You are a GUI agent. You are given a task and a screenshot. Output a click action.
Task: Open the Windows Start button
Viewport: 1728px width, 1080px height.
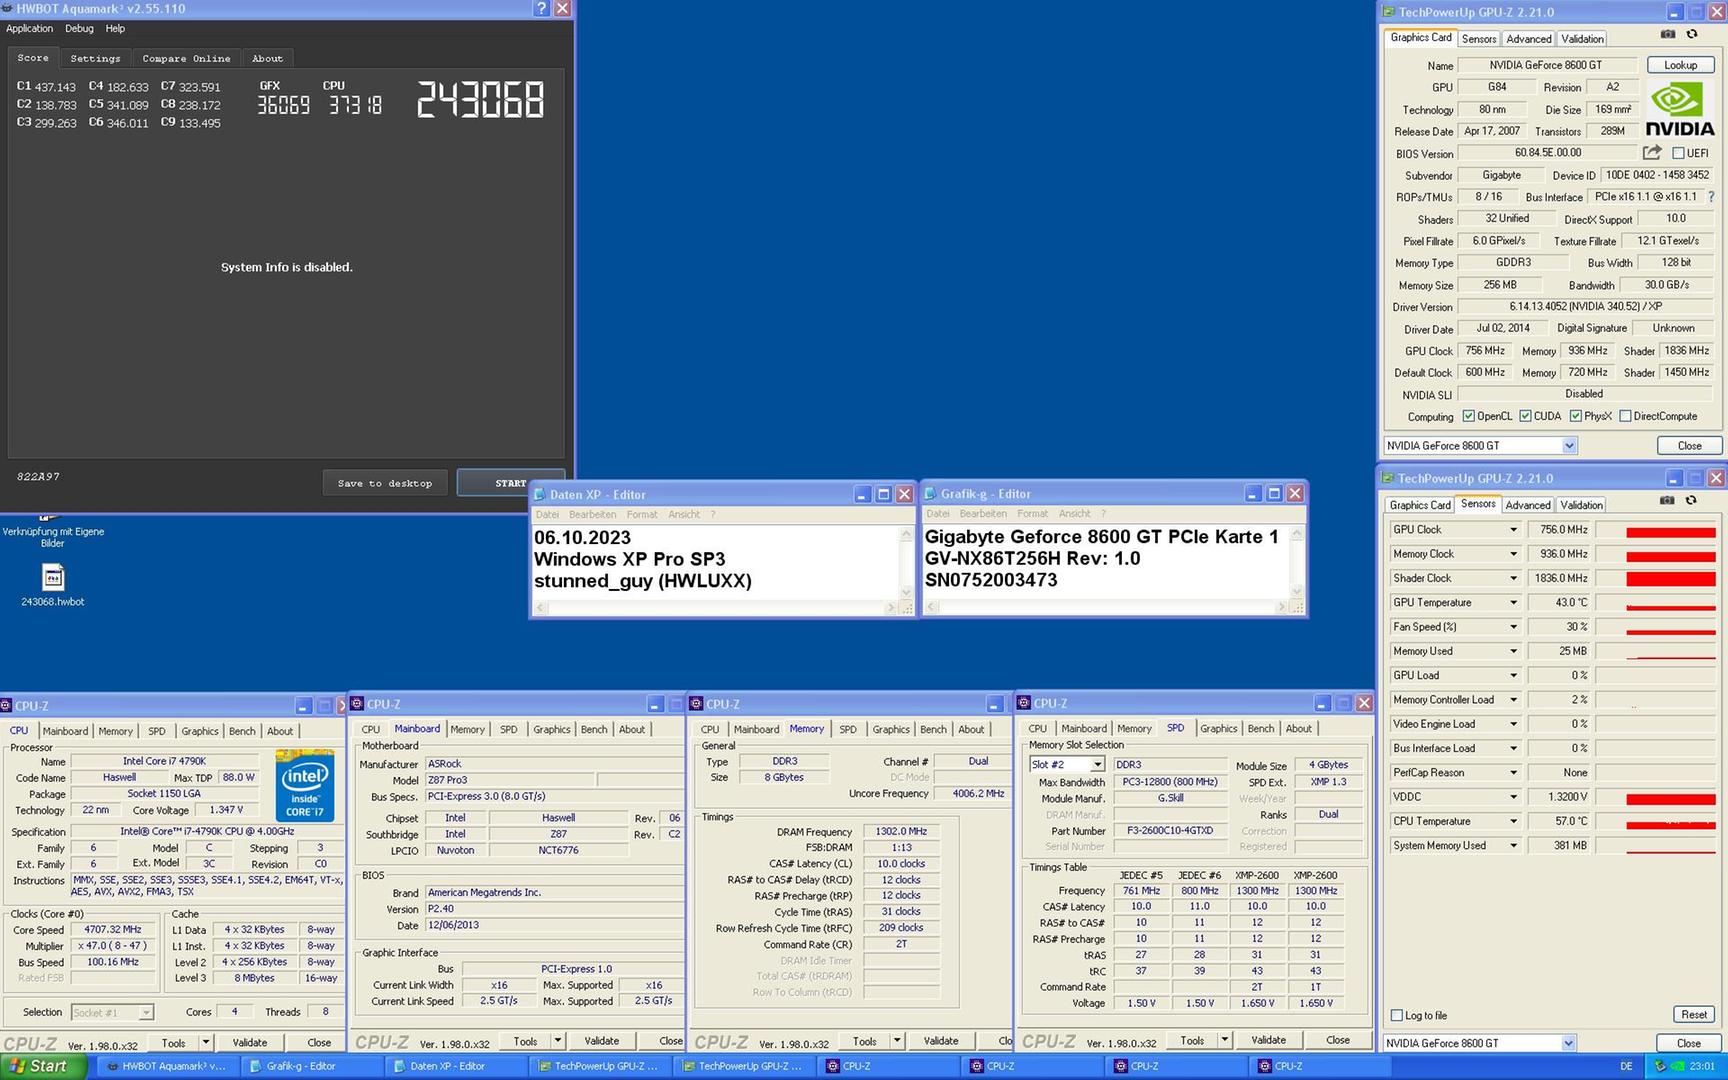click(42, 1066)
